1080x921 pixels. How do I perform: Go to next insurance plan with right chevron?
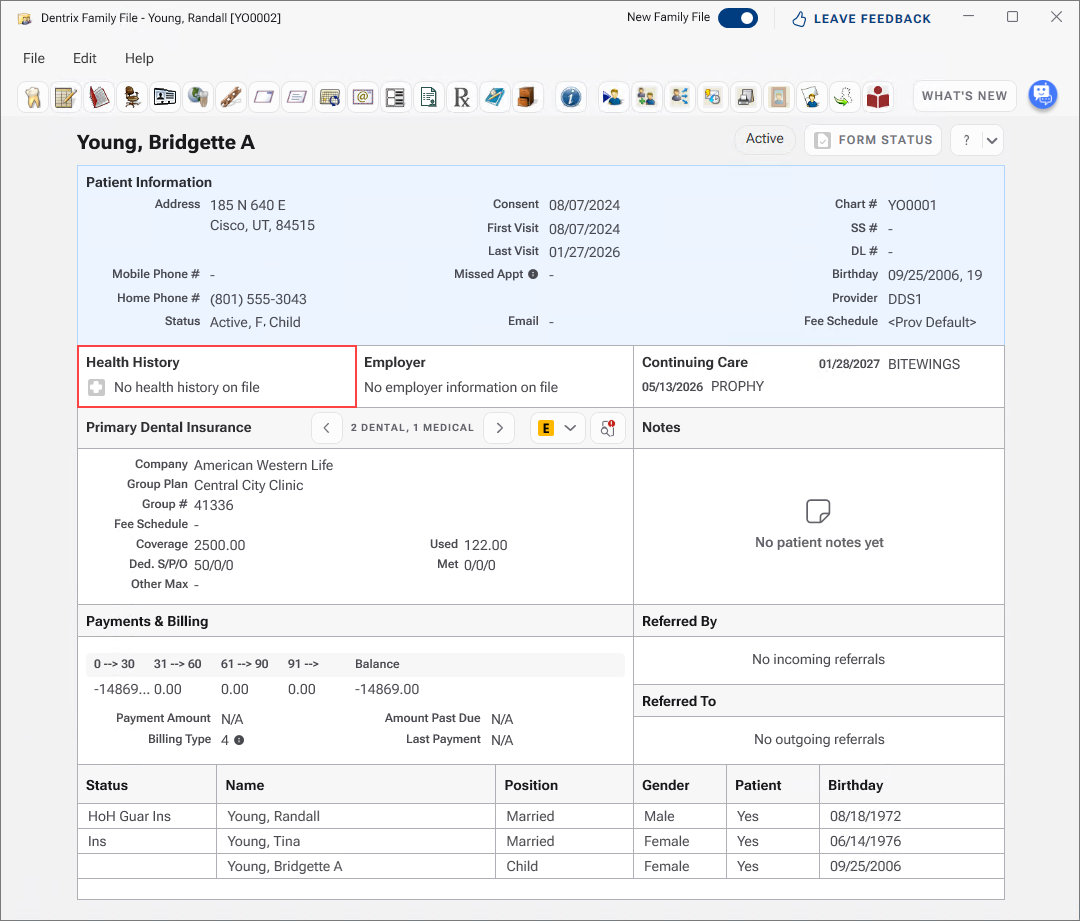(x=499, y=428)
